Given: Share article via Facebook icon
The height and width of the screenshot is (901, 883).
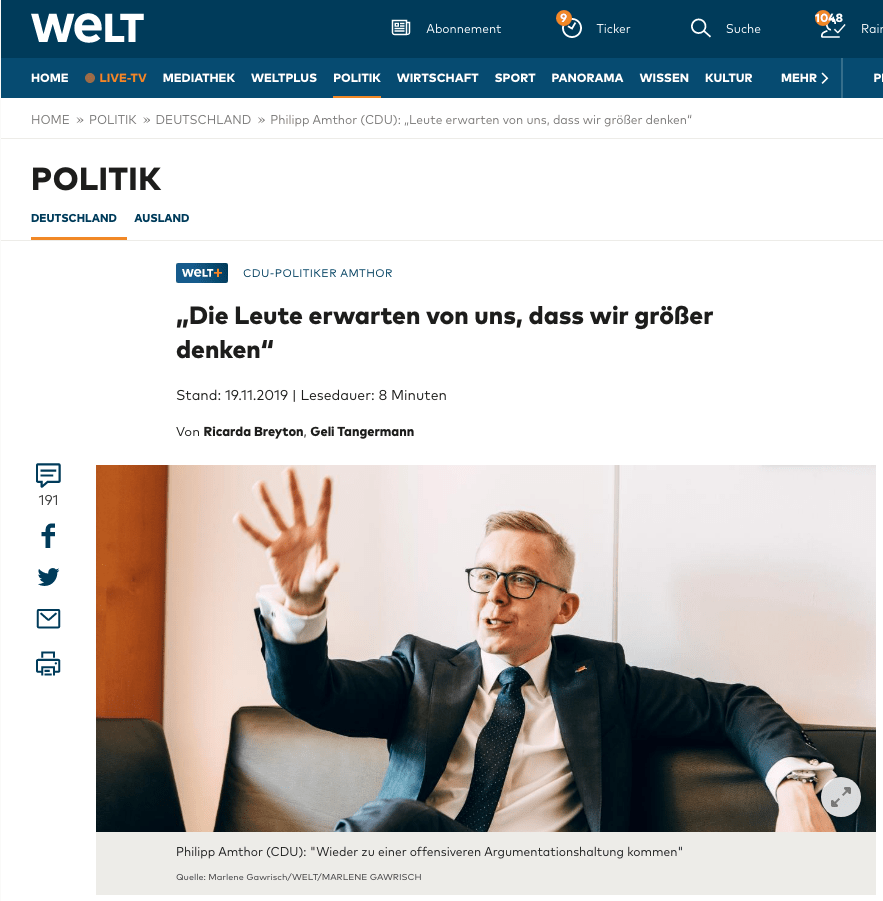Looking at the screenshot, I should 48,536.
